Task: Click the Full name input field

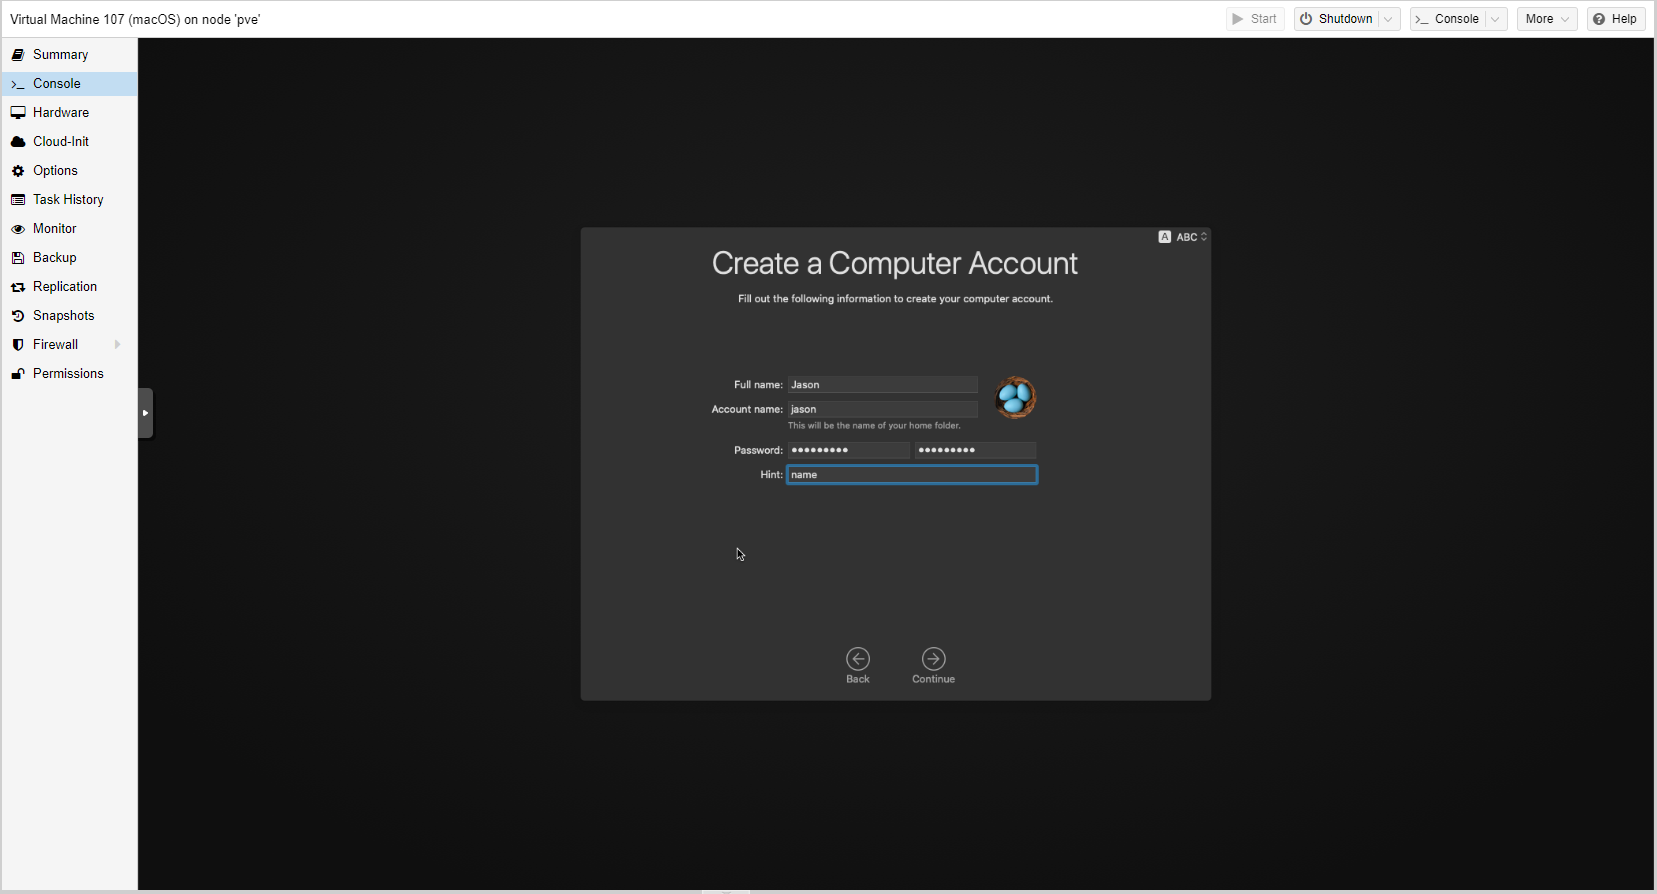Action: (x=882, y=385)
